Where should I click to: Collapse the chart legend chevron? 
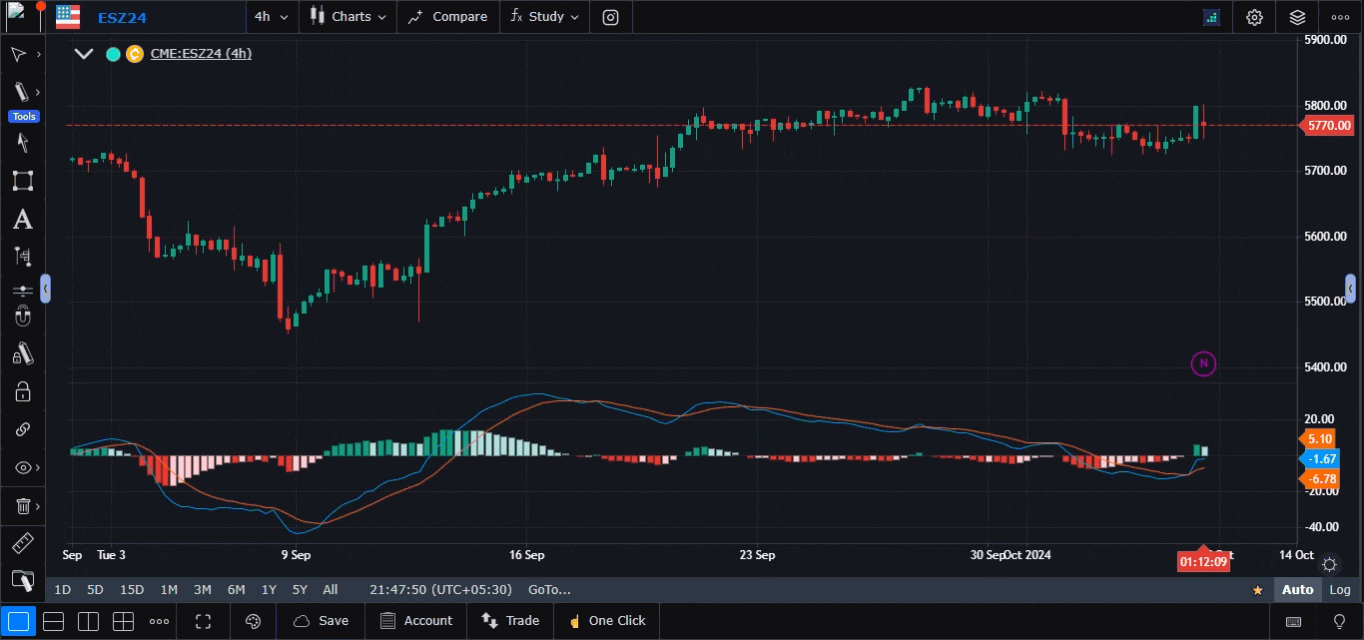[x=84, y=54]
